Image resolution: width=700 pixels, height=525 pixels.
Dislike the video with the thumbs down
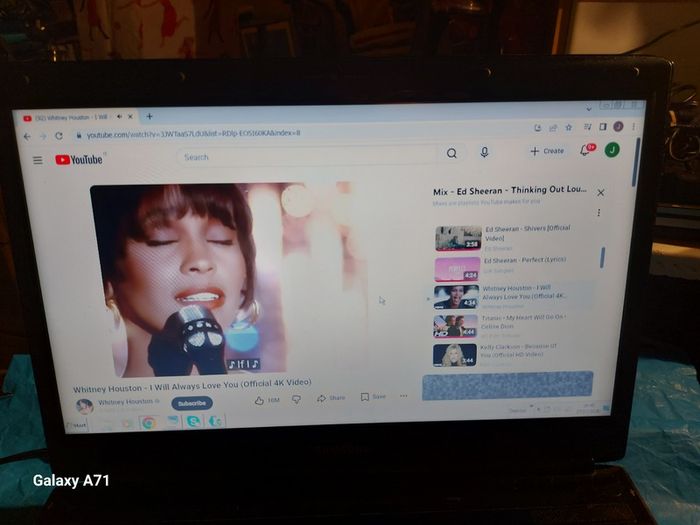click(x=296, y=399)
